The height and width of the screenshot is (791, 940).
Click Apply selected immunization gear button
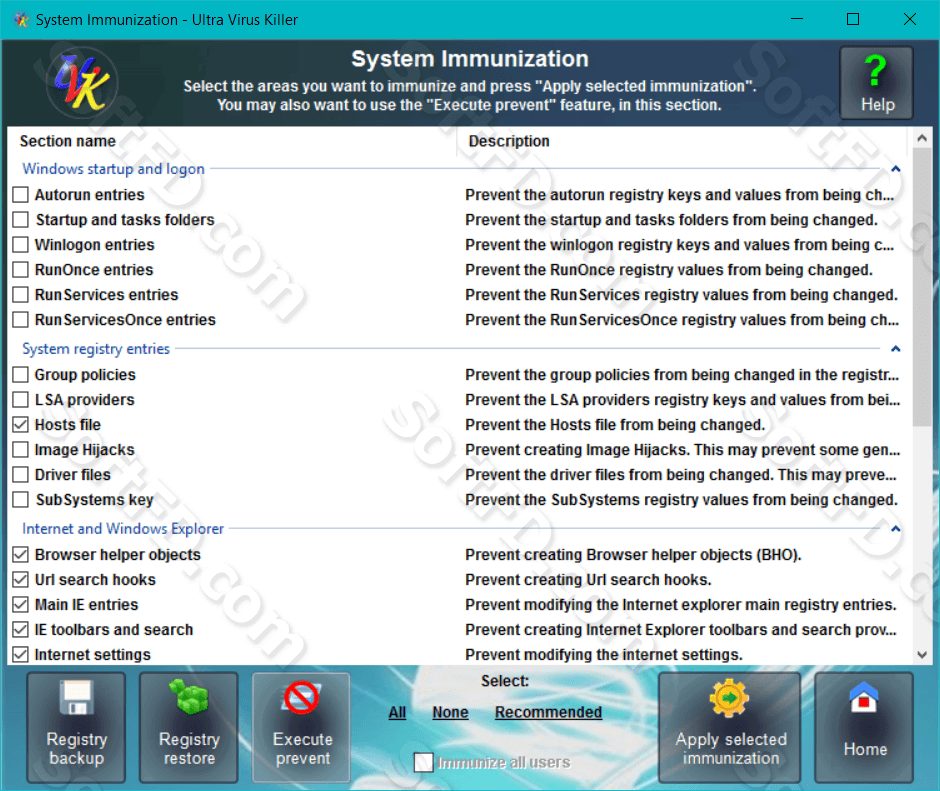click(730, 727)
